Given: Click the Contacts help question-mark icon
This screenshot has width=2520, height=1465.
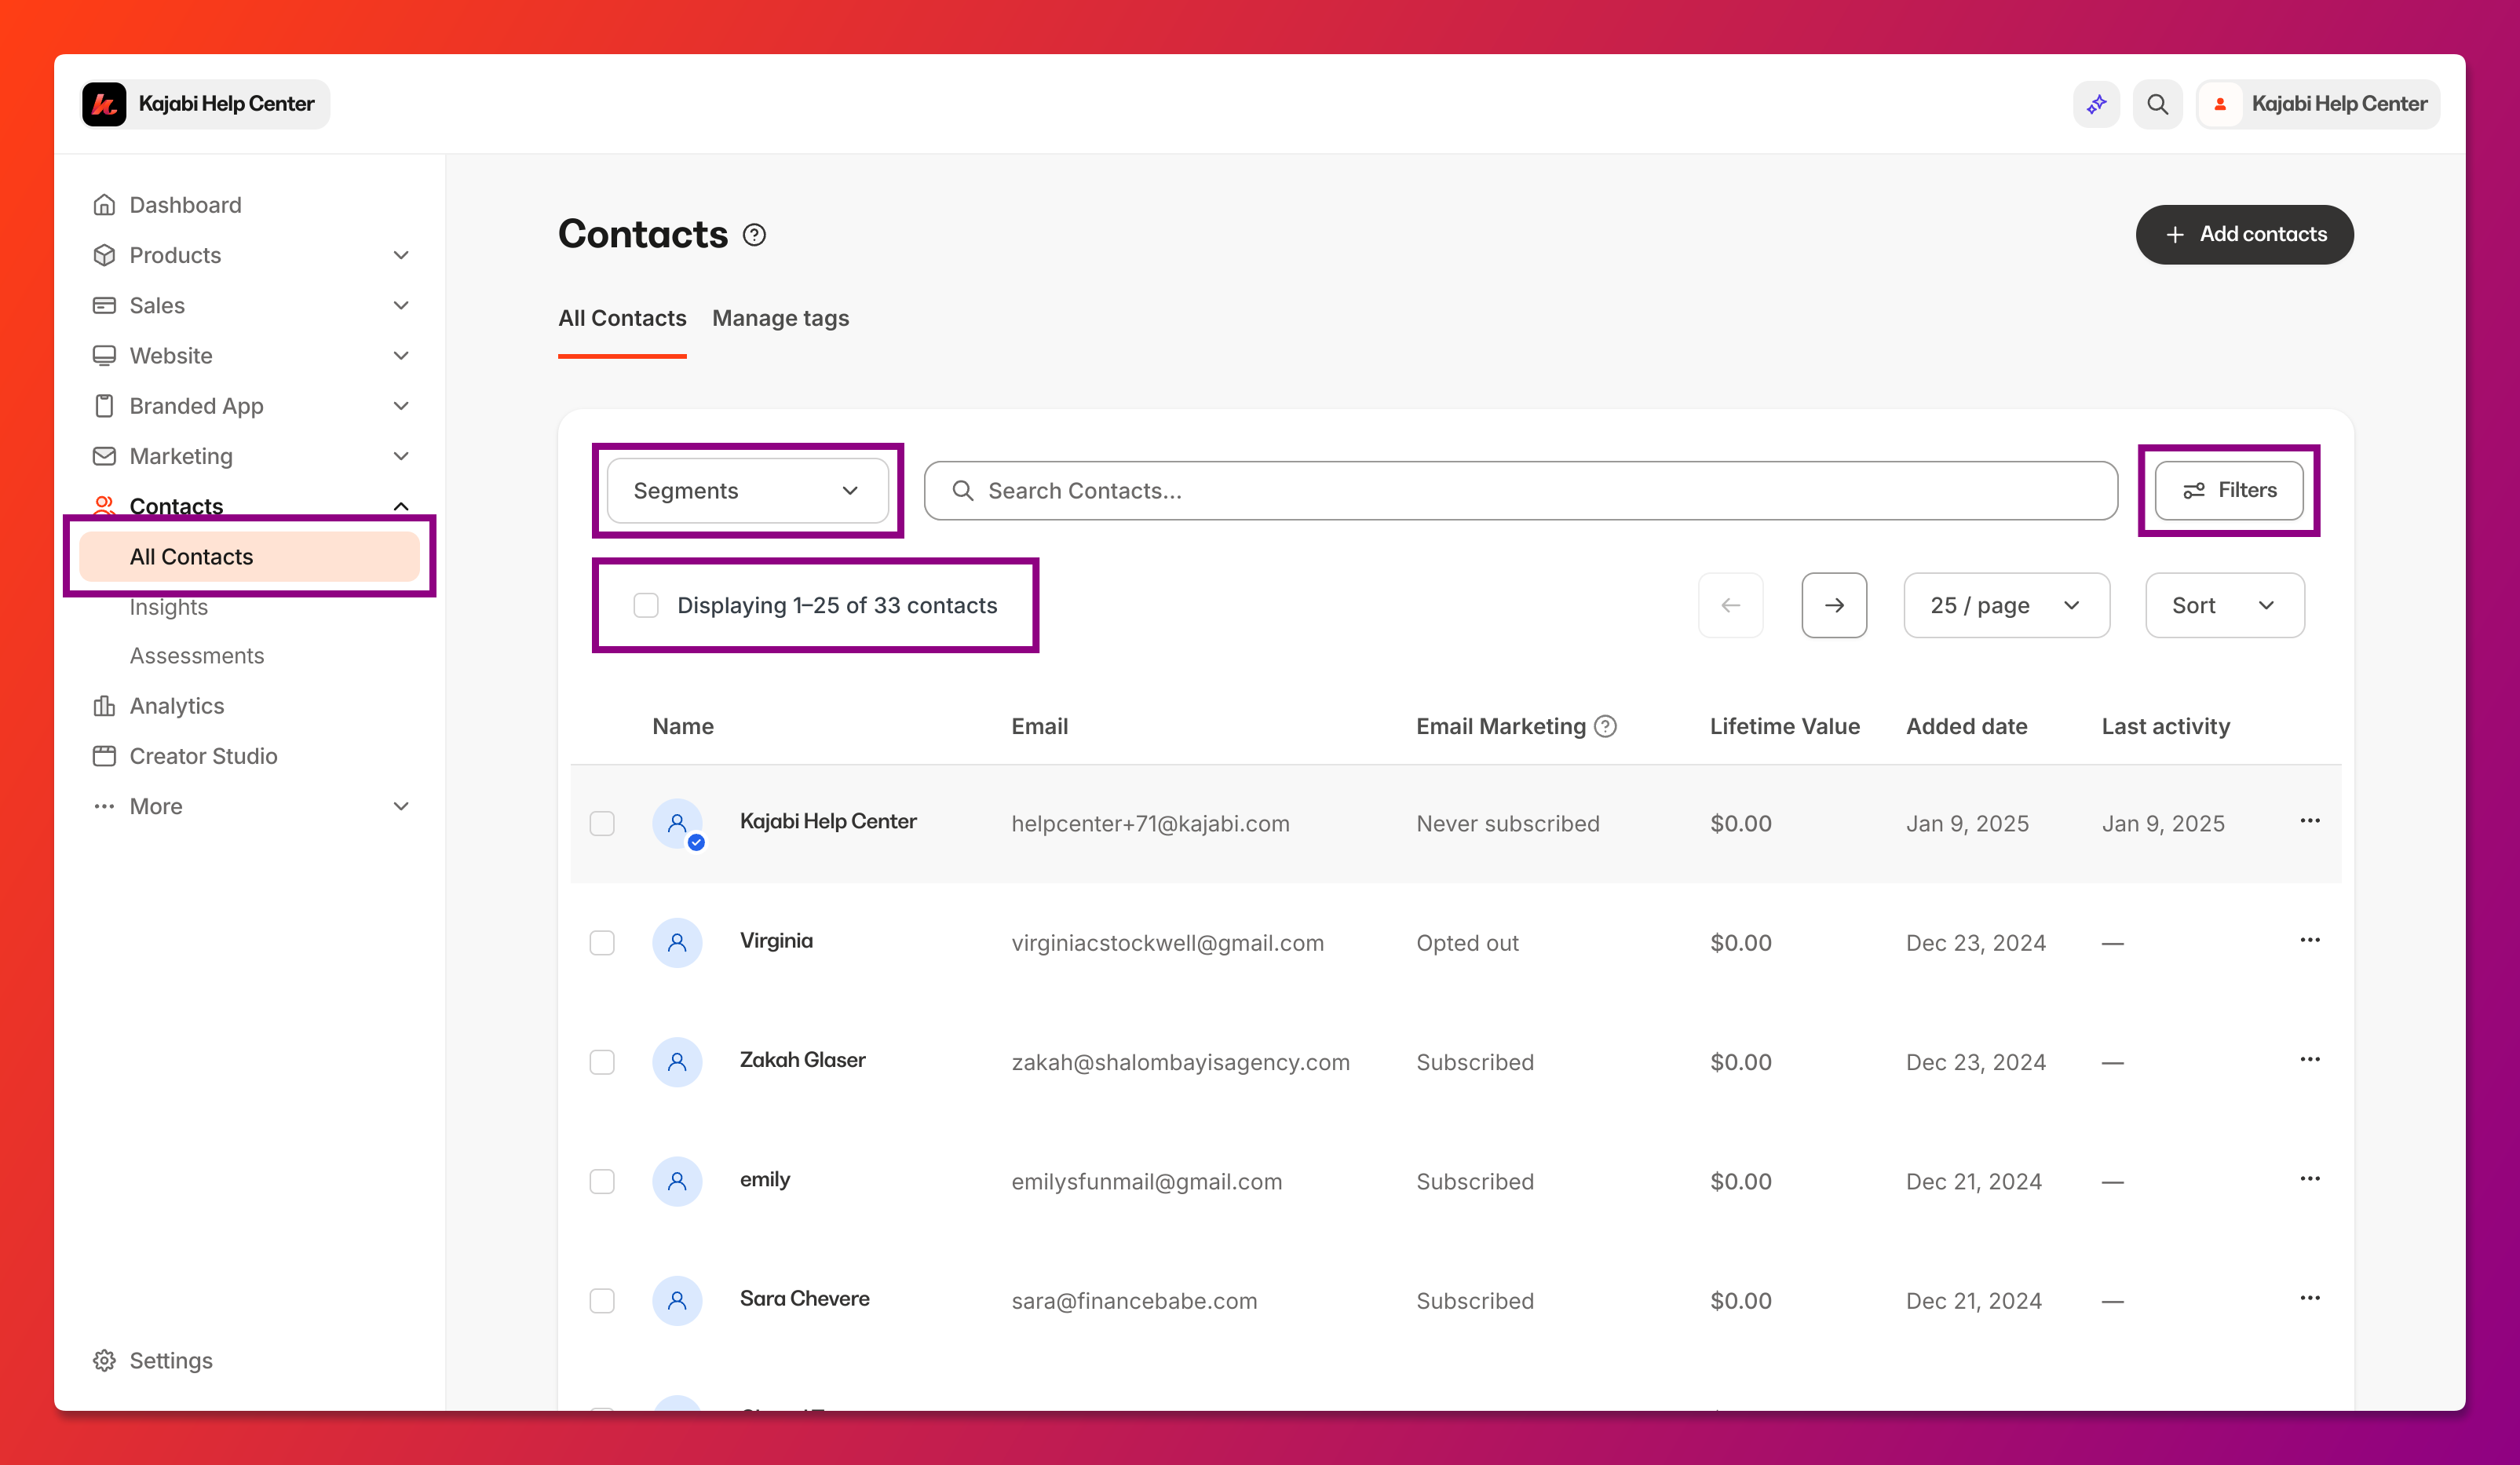Looking at the screenshot, I should (754, 235).
